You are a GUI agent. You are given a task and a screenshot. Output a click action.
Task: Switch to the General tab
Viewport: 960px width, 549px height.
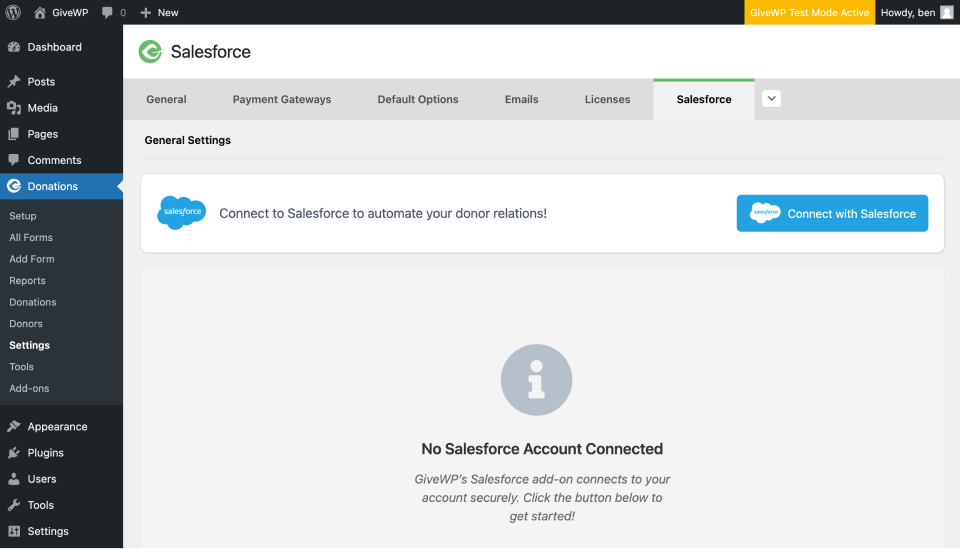tap(166, 99)
